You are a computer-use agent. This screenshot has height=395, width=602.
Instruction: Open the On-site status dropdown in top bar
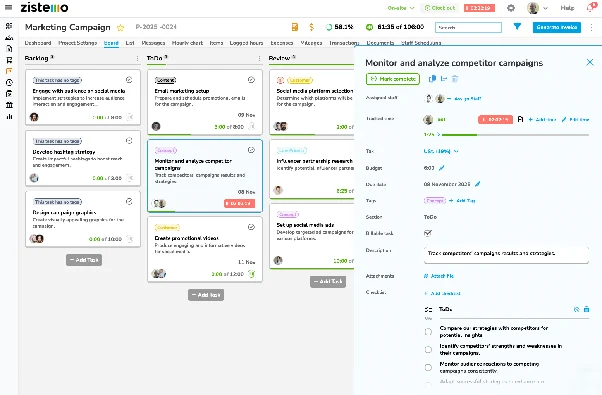coord(401,8)
